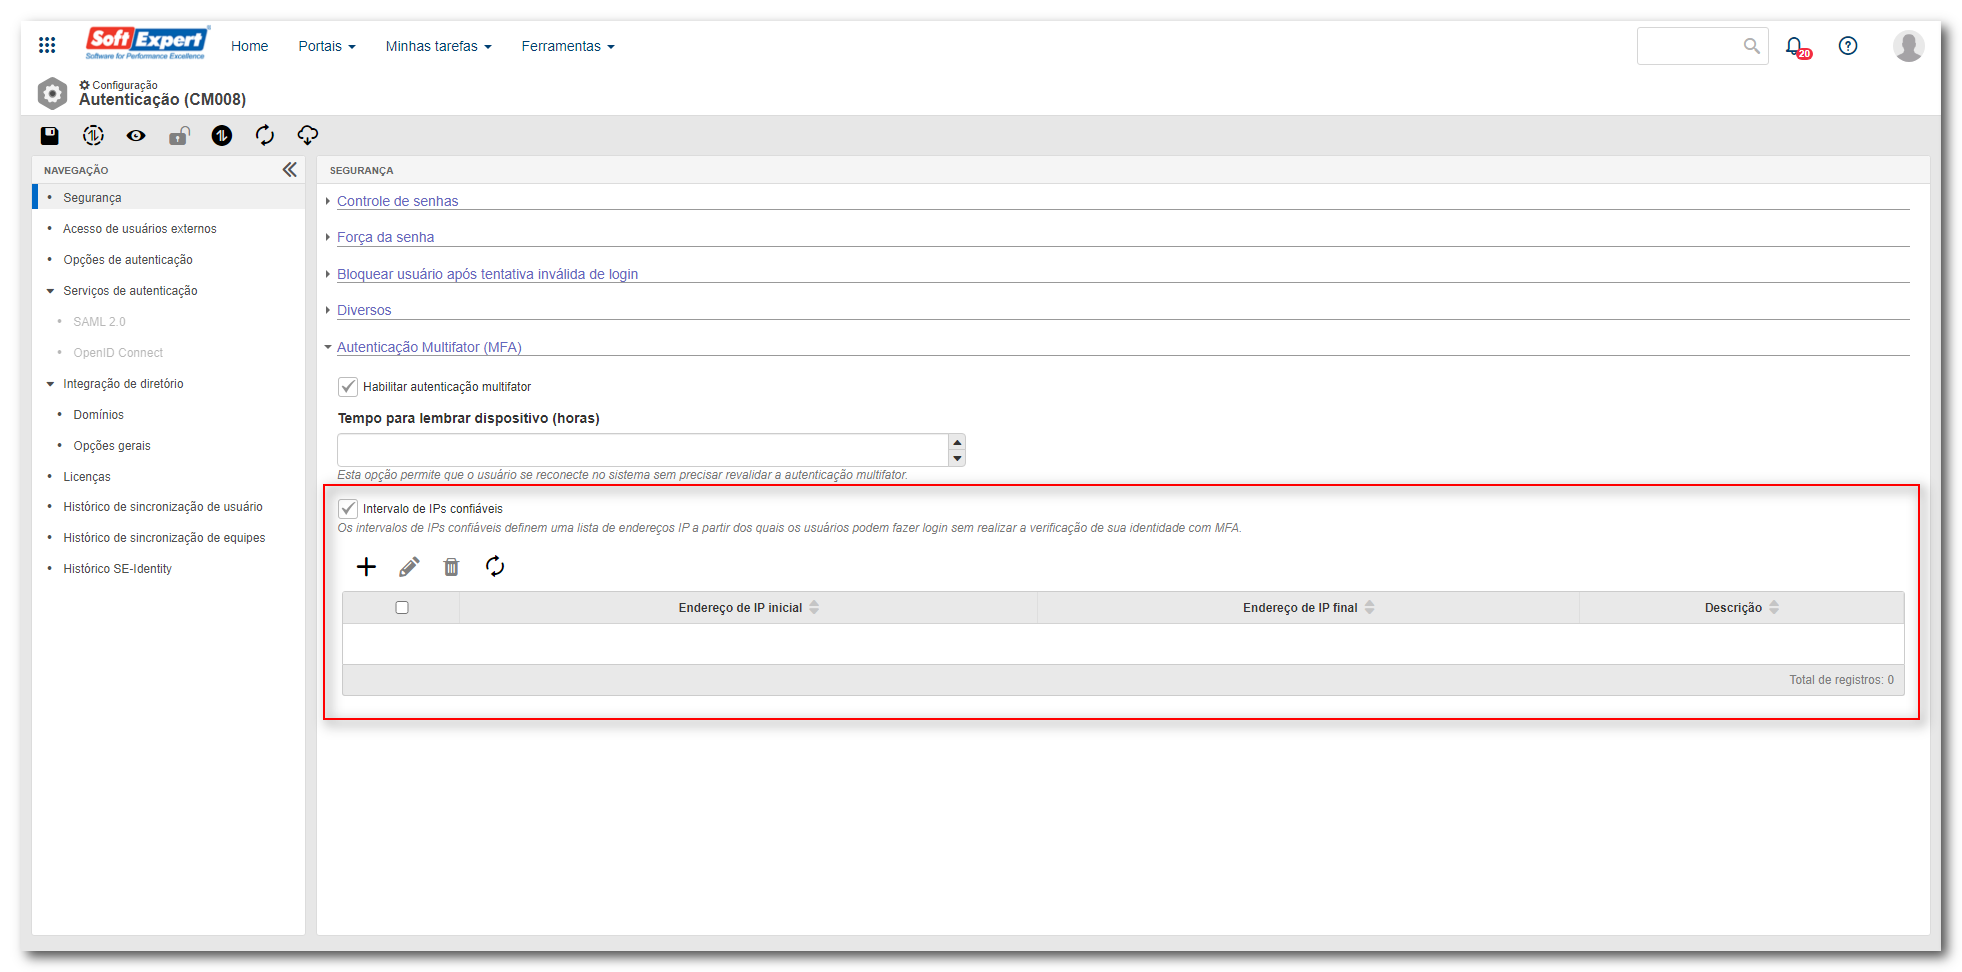Viewport: 1962px width, 972px height.
Task: Open the user profile avatar
Action: [1908, 46]
